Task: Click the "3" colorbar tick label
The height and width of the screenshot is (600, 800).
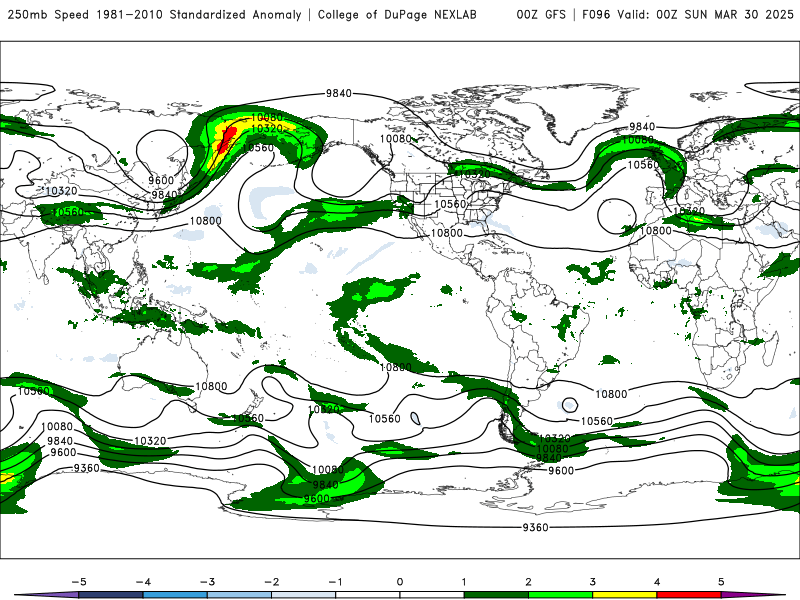Action: tap(592, 582)
